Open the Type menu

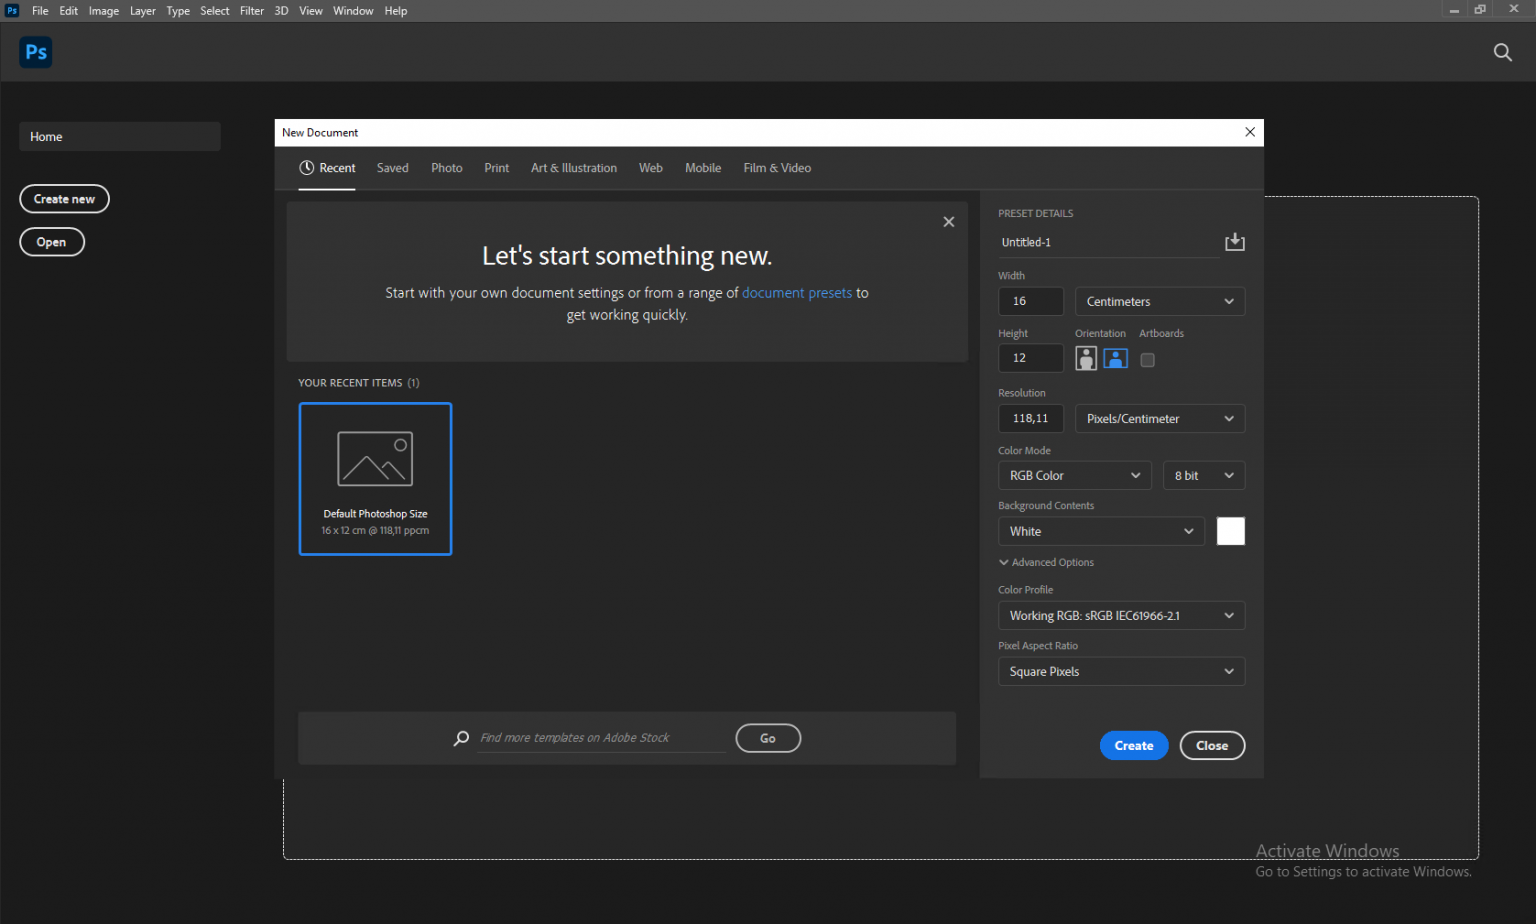click(178, 11)
